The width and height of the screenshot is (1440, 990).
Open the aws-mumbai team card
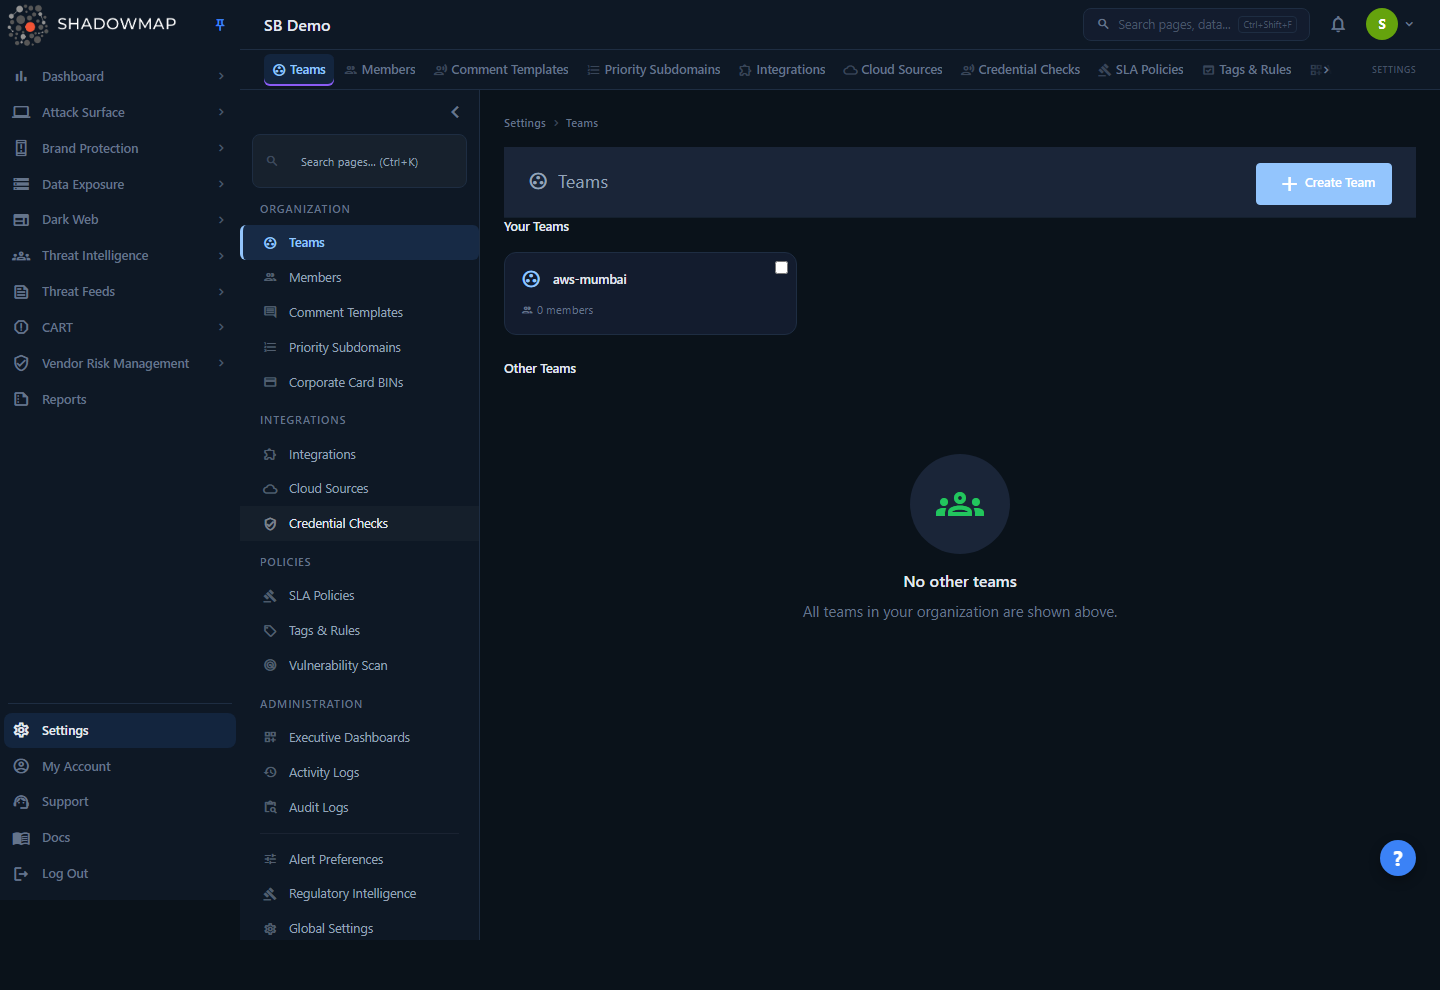(650, 293)
